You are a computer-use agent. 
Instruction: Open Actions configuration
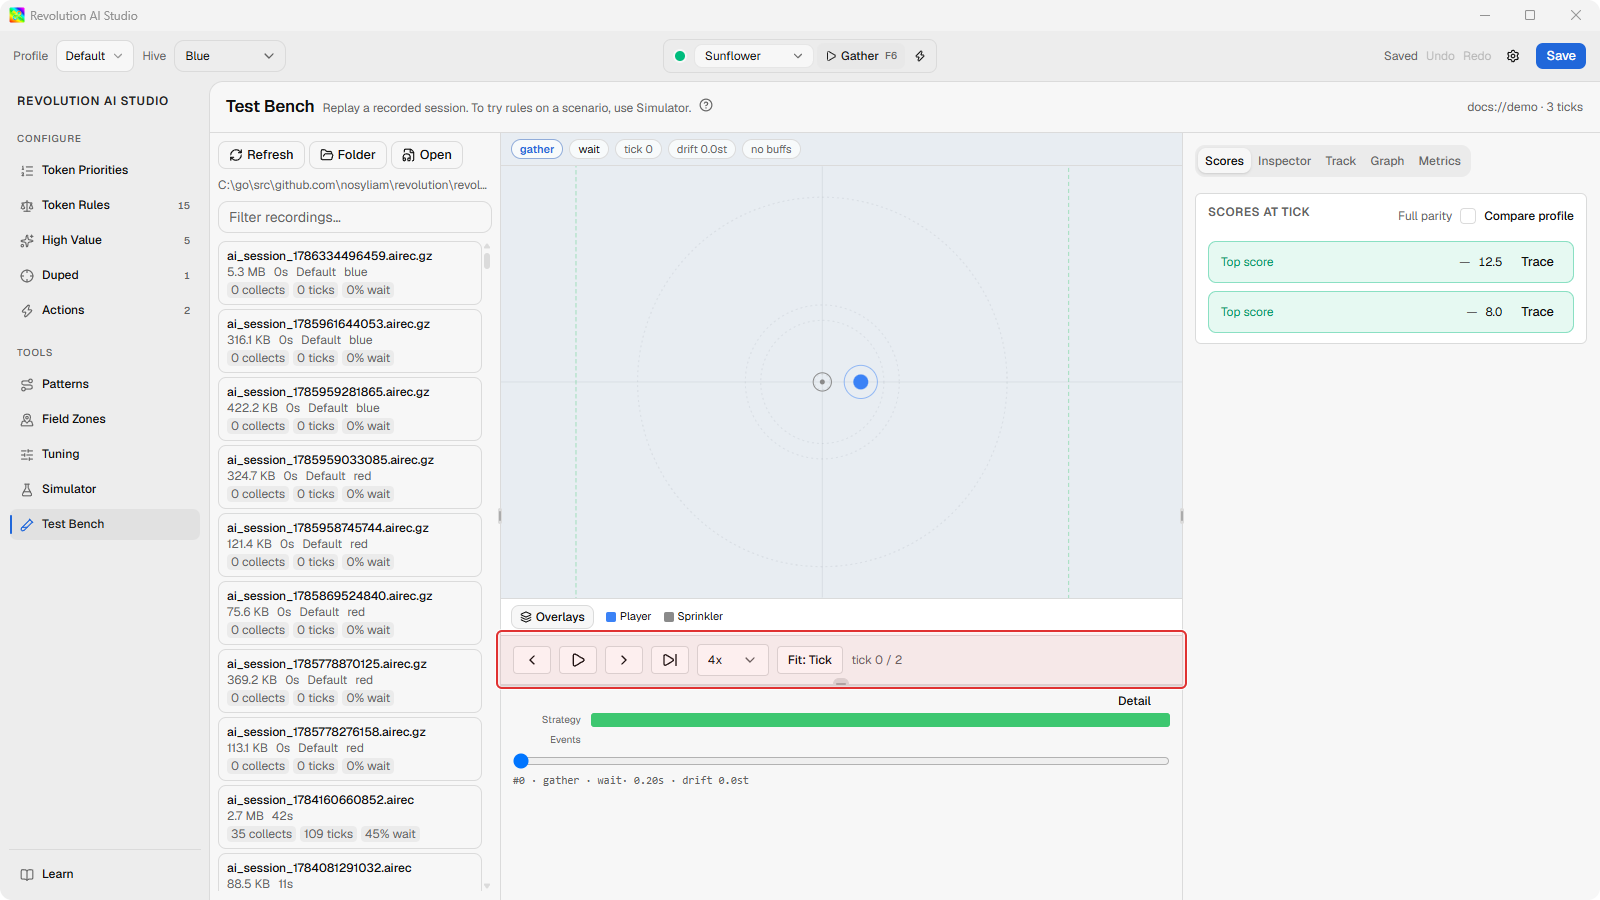click(x=105, y=310)
